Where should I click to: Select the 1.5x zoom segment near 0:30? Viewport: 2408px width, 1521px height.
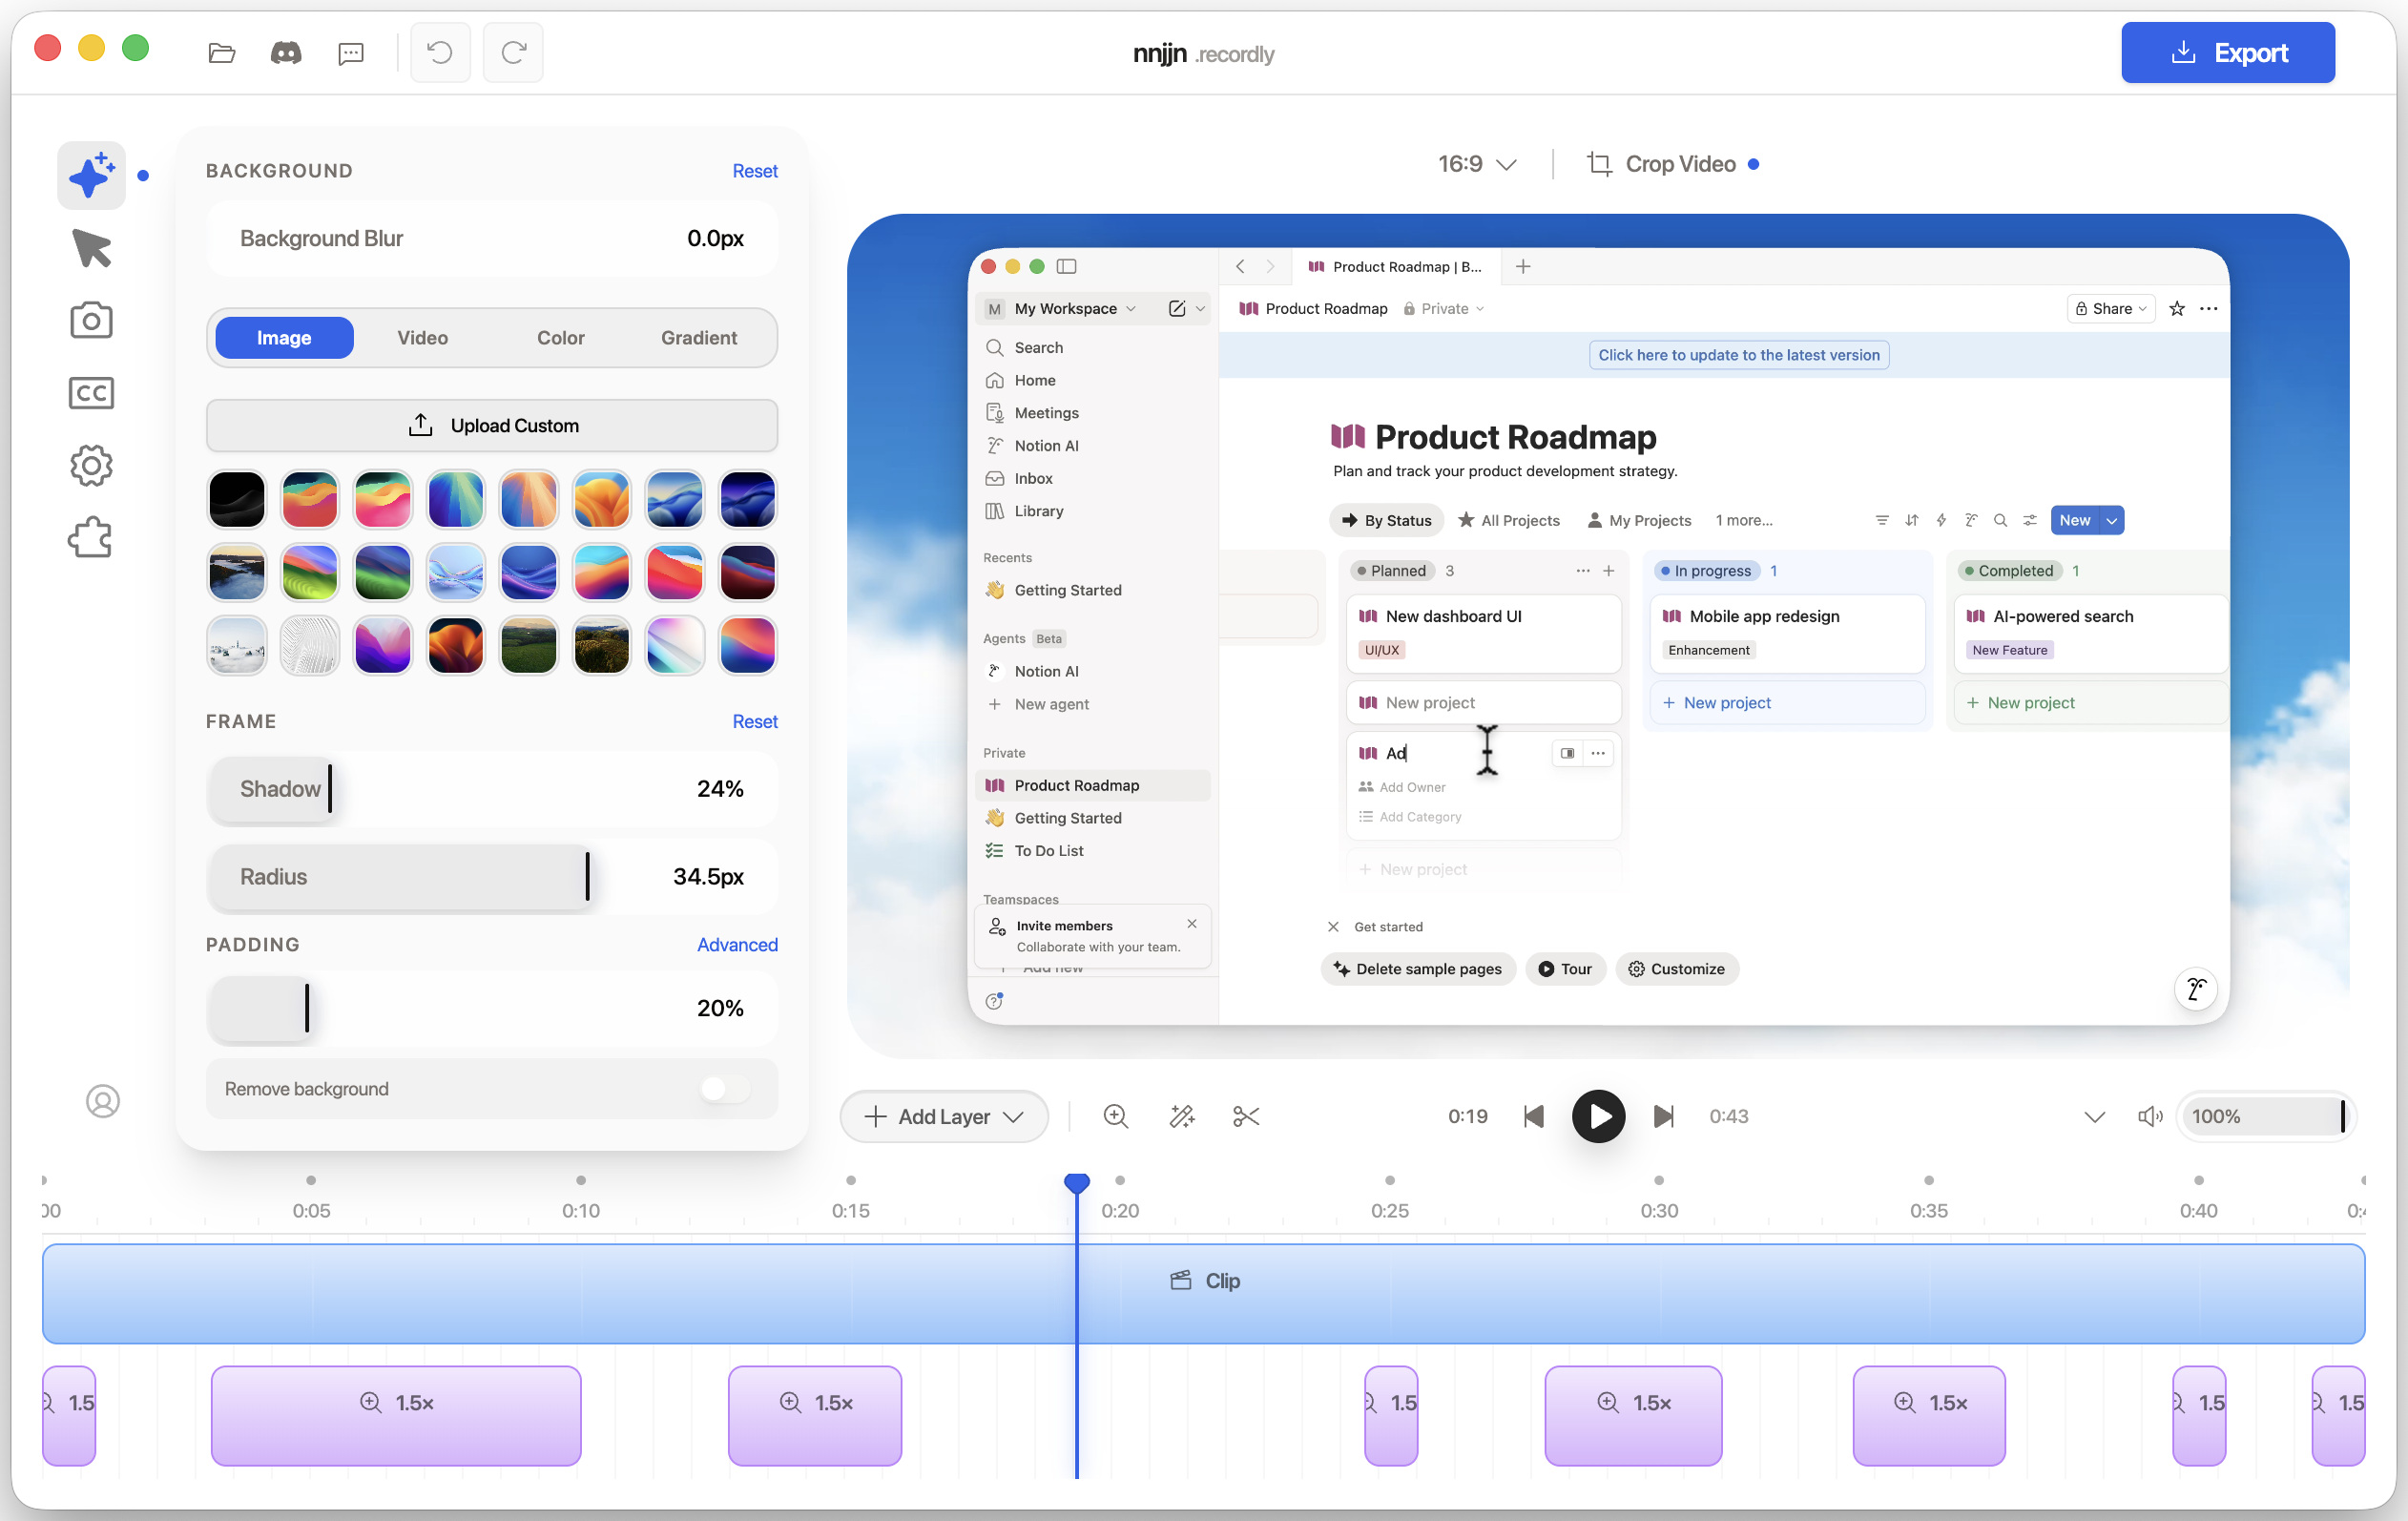point(1633,1415)
